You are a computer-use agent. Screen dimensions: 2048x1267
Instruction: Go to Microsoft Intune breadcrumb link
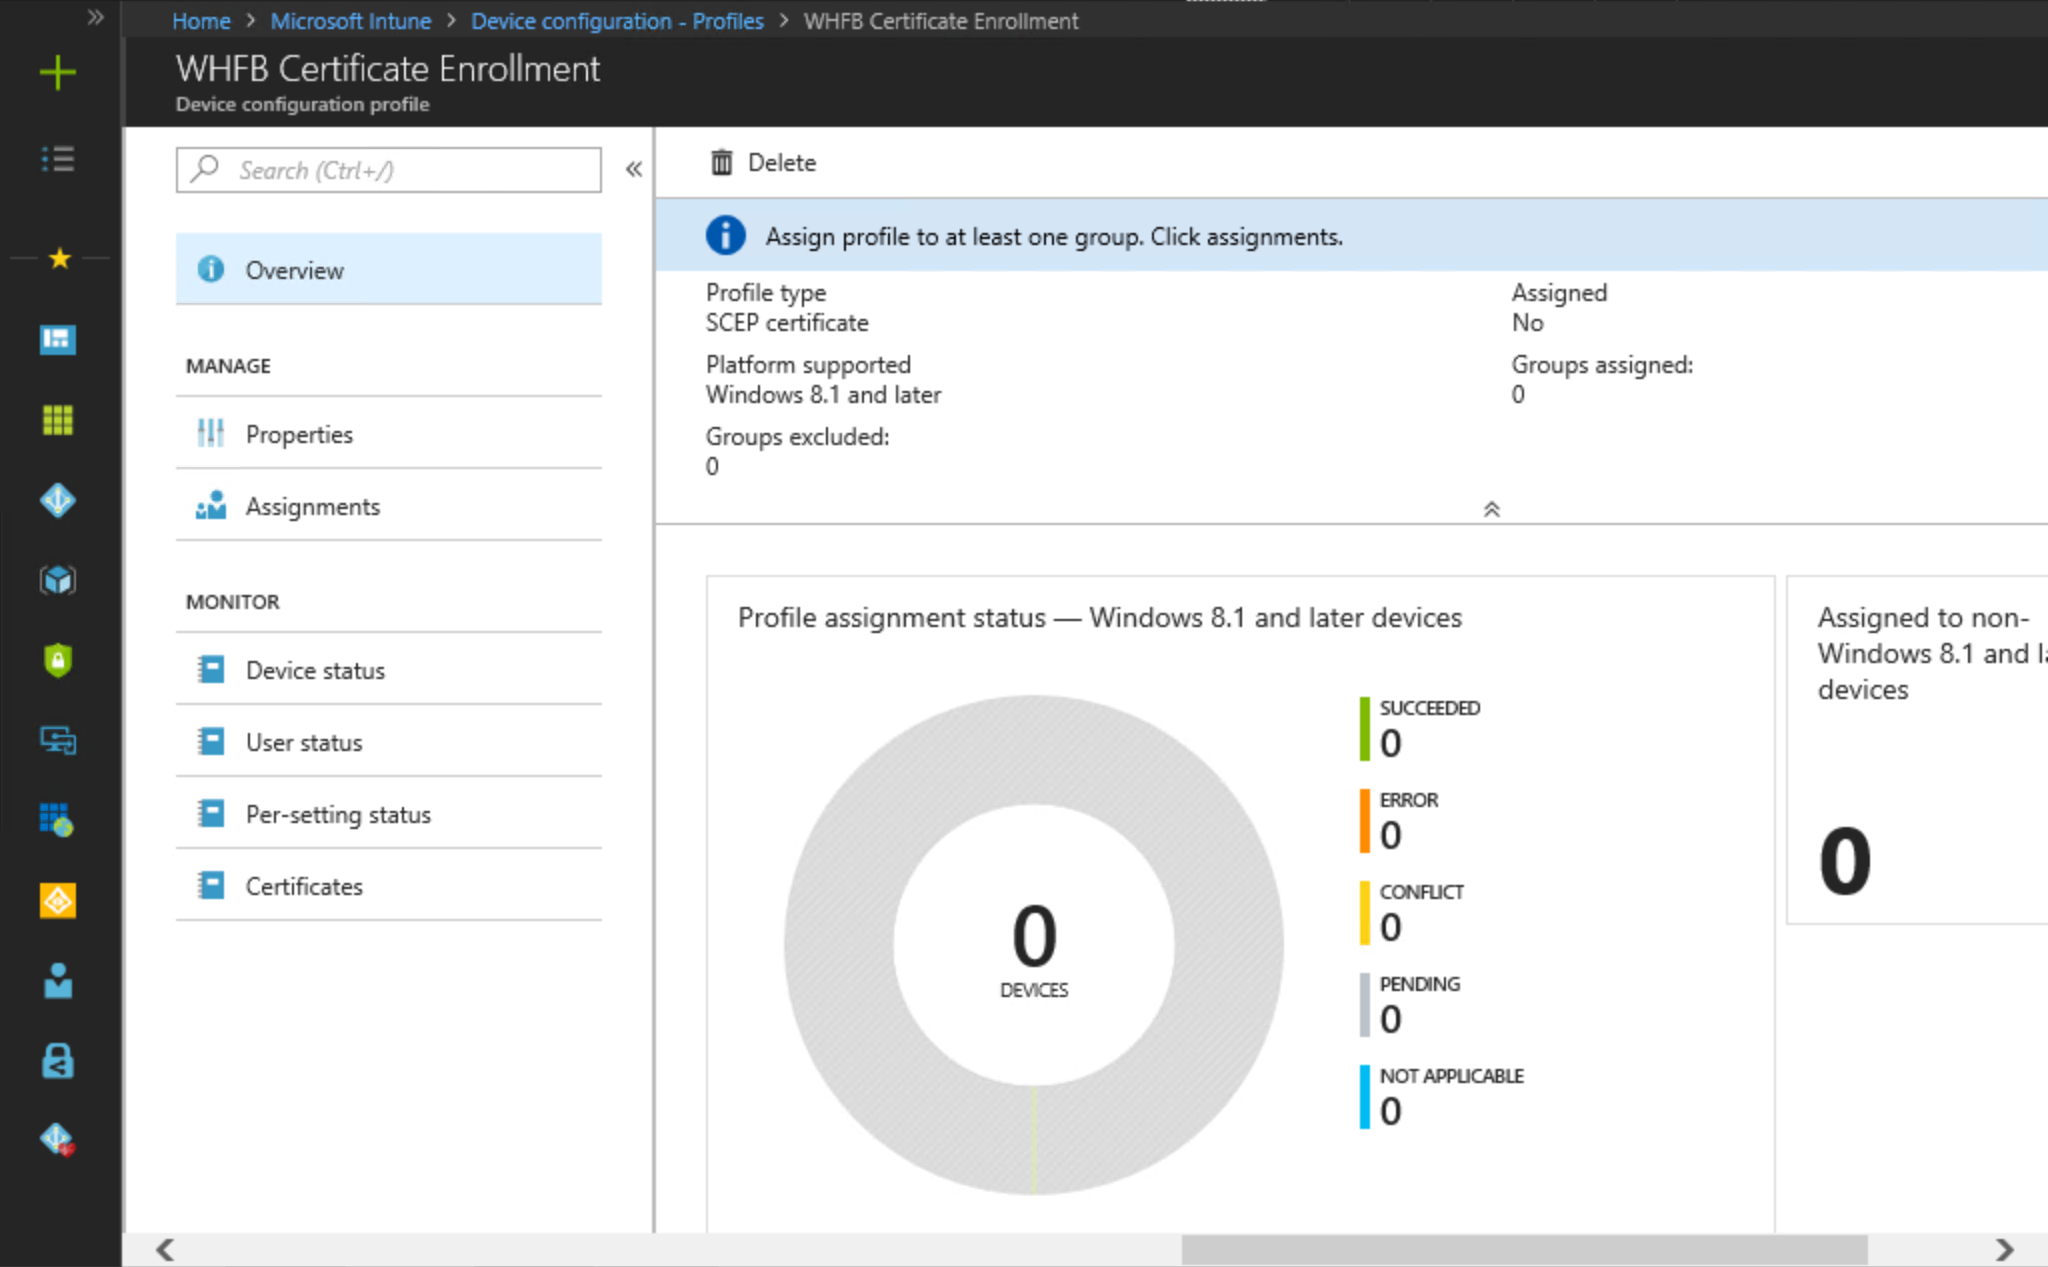point(350,21)
